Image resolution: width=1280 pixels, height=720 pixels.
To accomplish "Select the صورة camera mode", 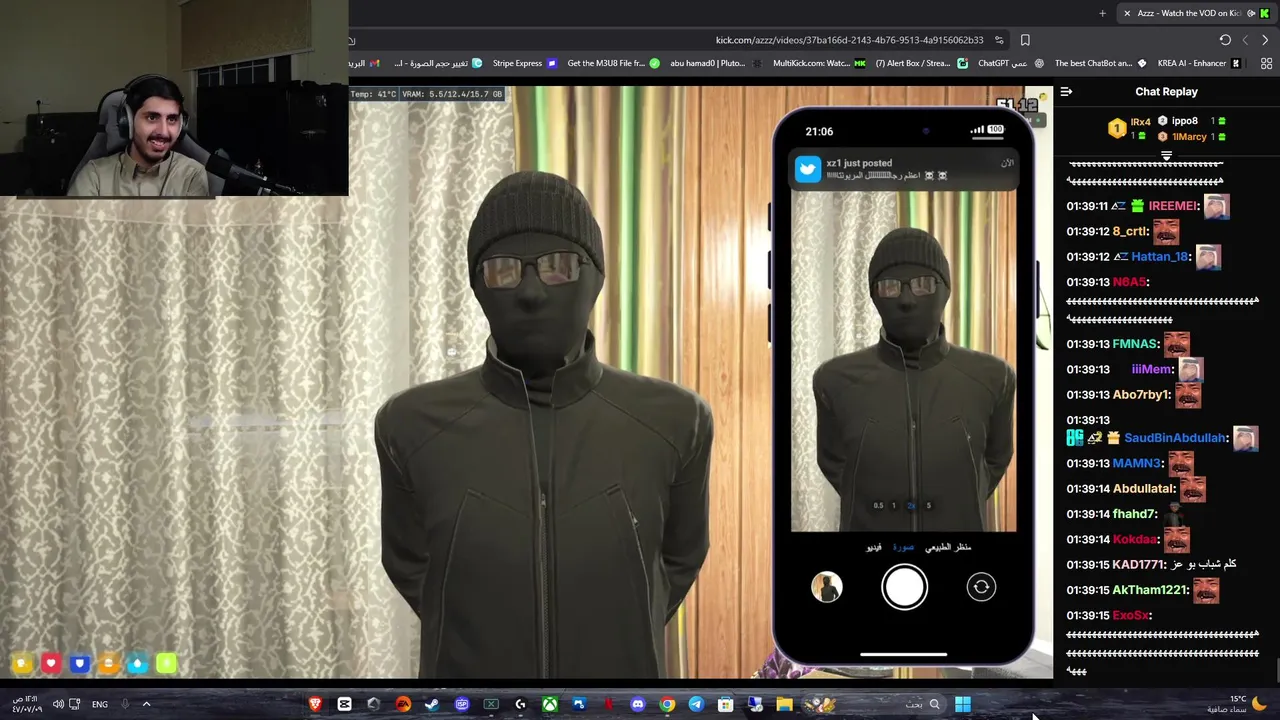I will pyautogui.click(x=903, y=547).
